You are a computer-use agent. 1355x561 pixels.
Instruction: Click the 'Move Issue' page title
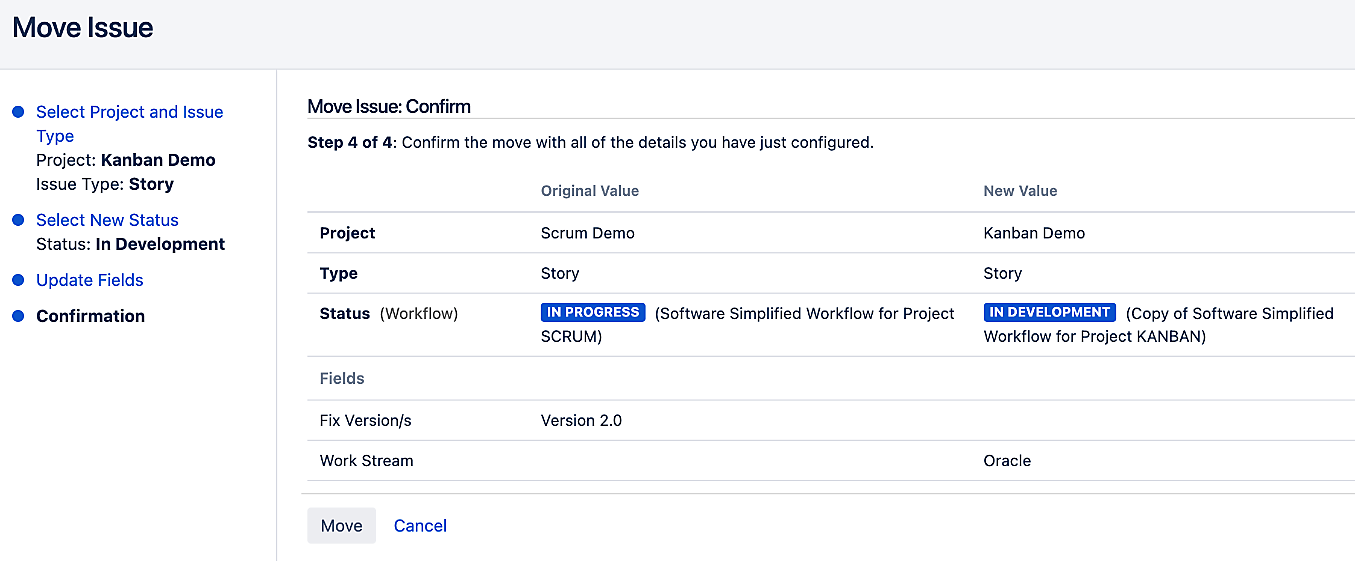click(83, 28)
